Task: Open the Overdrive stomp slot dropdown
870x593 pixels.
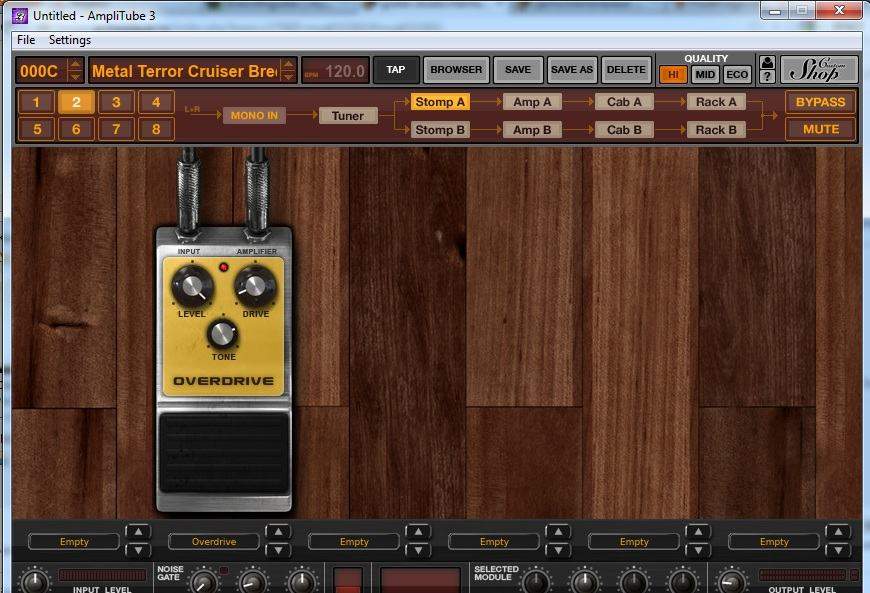Action: coord(214,541)
